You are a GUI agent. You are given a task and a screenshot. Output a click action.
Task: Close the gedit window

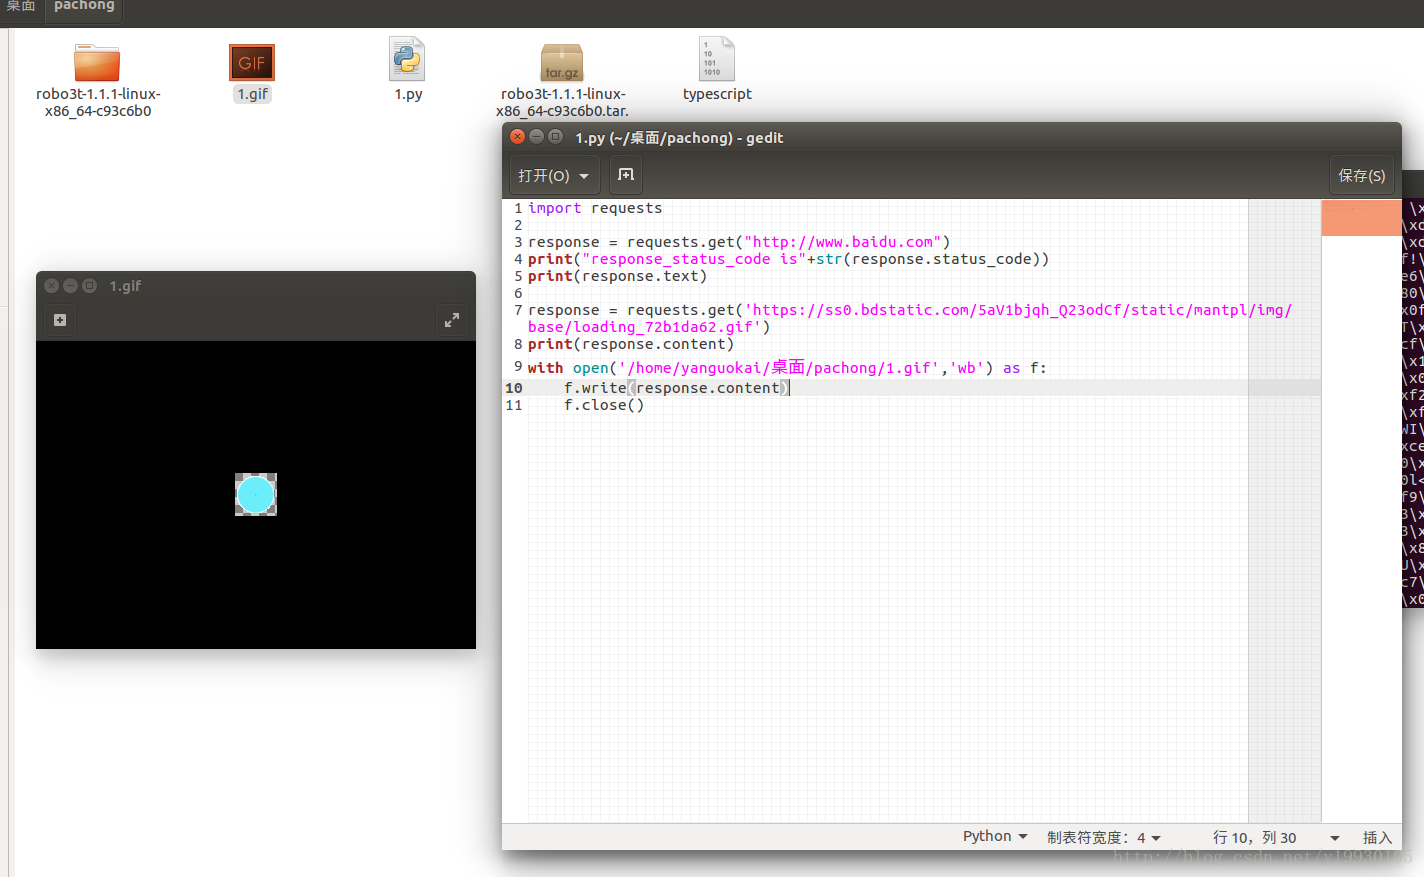[517, 137]
